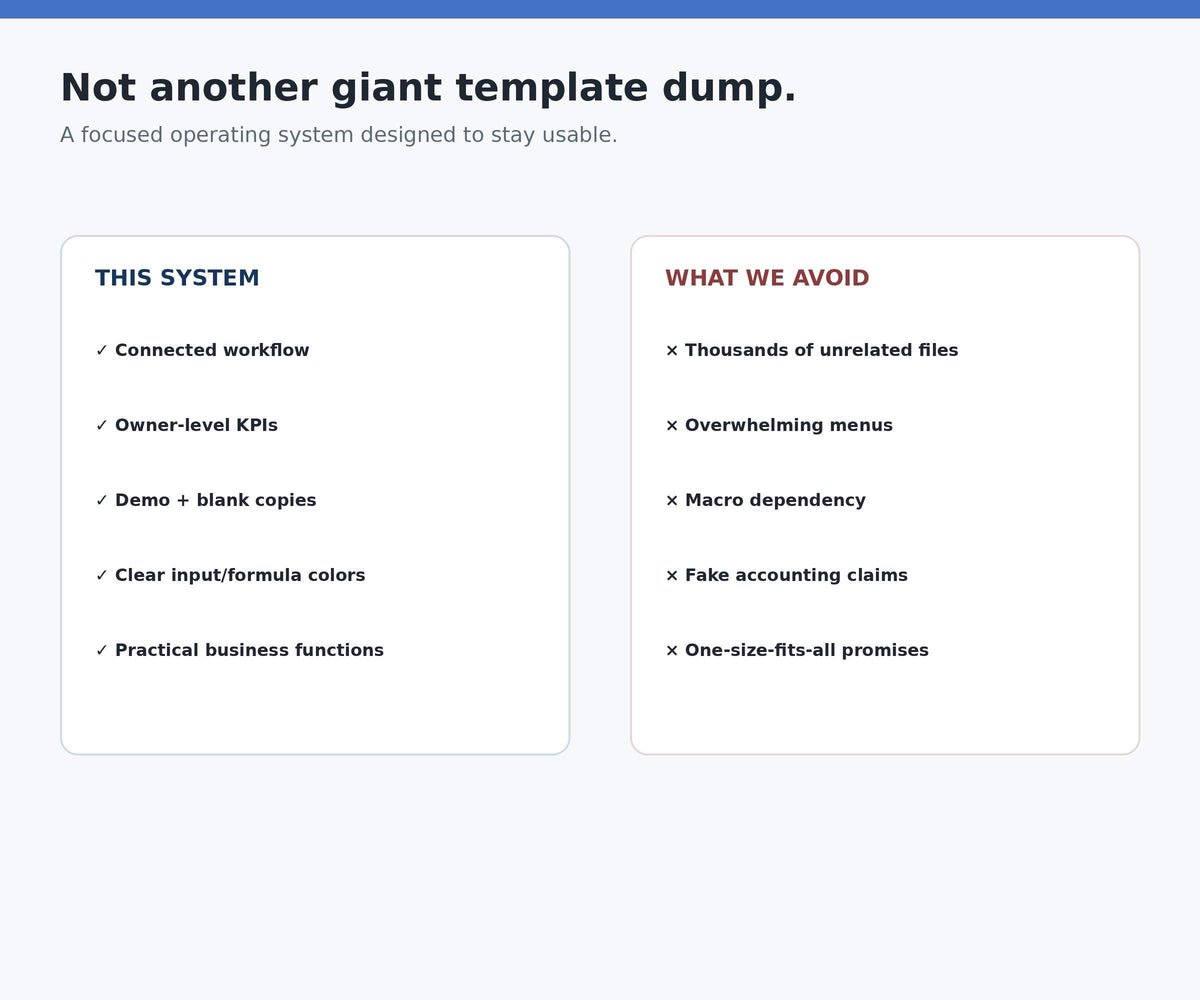Click the blue bar at top
The width and height of the screenshot is (1200, 1000).
pos(600,9)
